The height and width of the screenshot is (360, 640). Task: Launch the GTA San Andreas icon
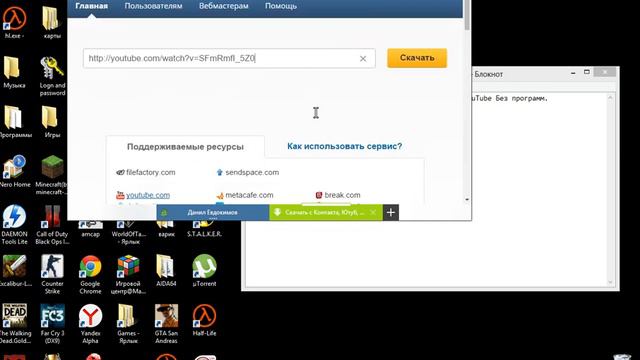tap(166, 316)
